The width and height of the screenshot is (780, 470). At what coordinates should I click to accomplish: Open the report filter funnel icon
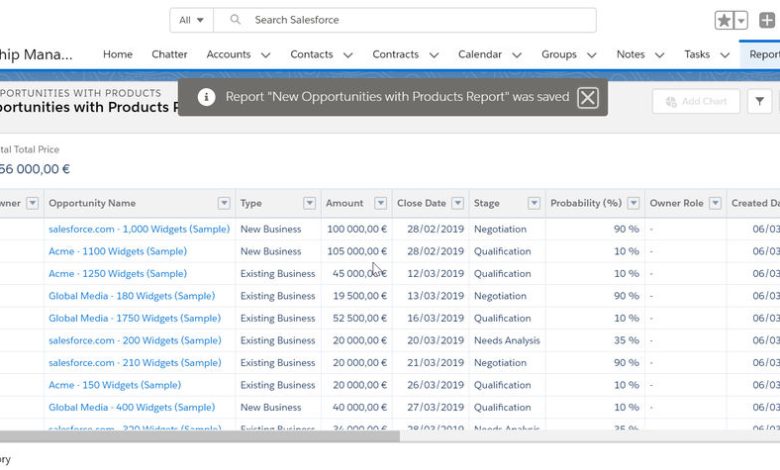pyautogui.click(x=759, y=101)
